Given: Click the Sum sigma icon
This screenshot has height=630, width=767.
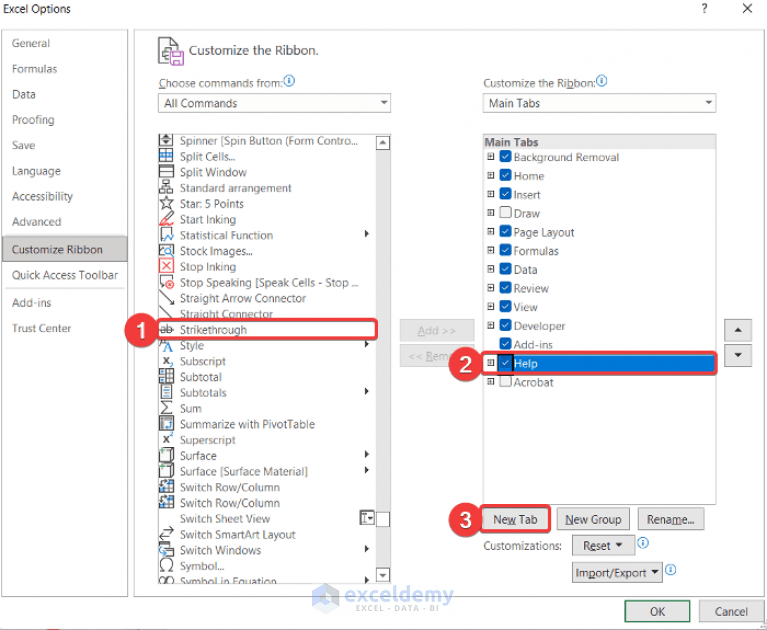Looking at the screenshot, I should click(x=166, y=408).
